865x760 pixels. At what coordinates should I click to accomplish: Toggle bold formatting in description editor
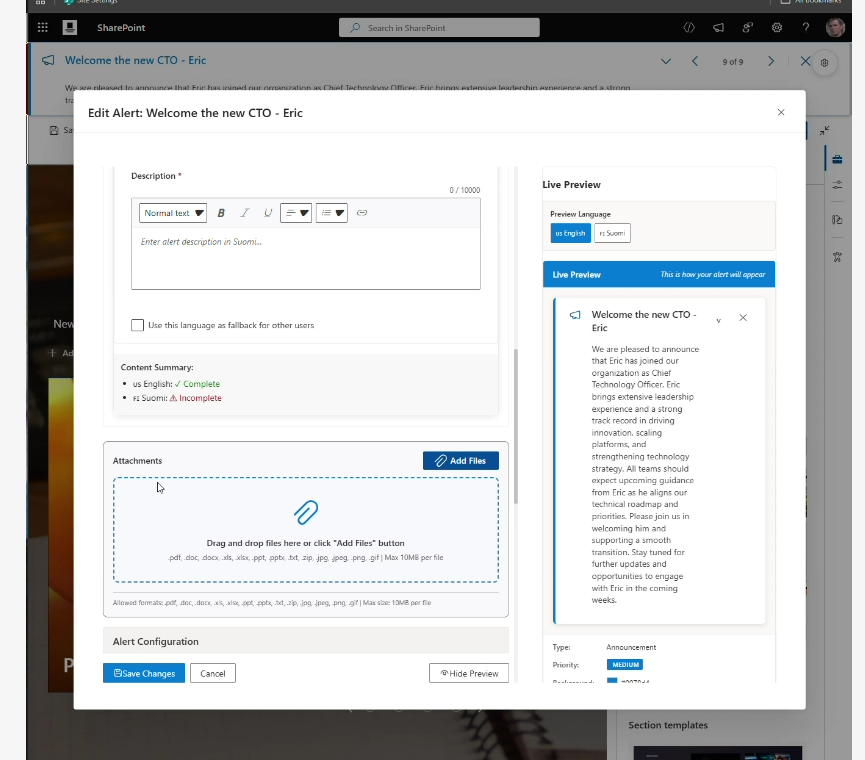click(x=221, y=213)
